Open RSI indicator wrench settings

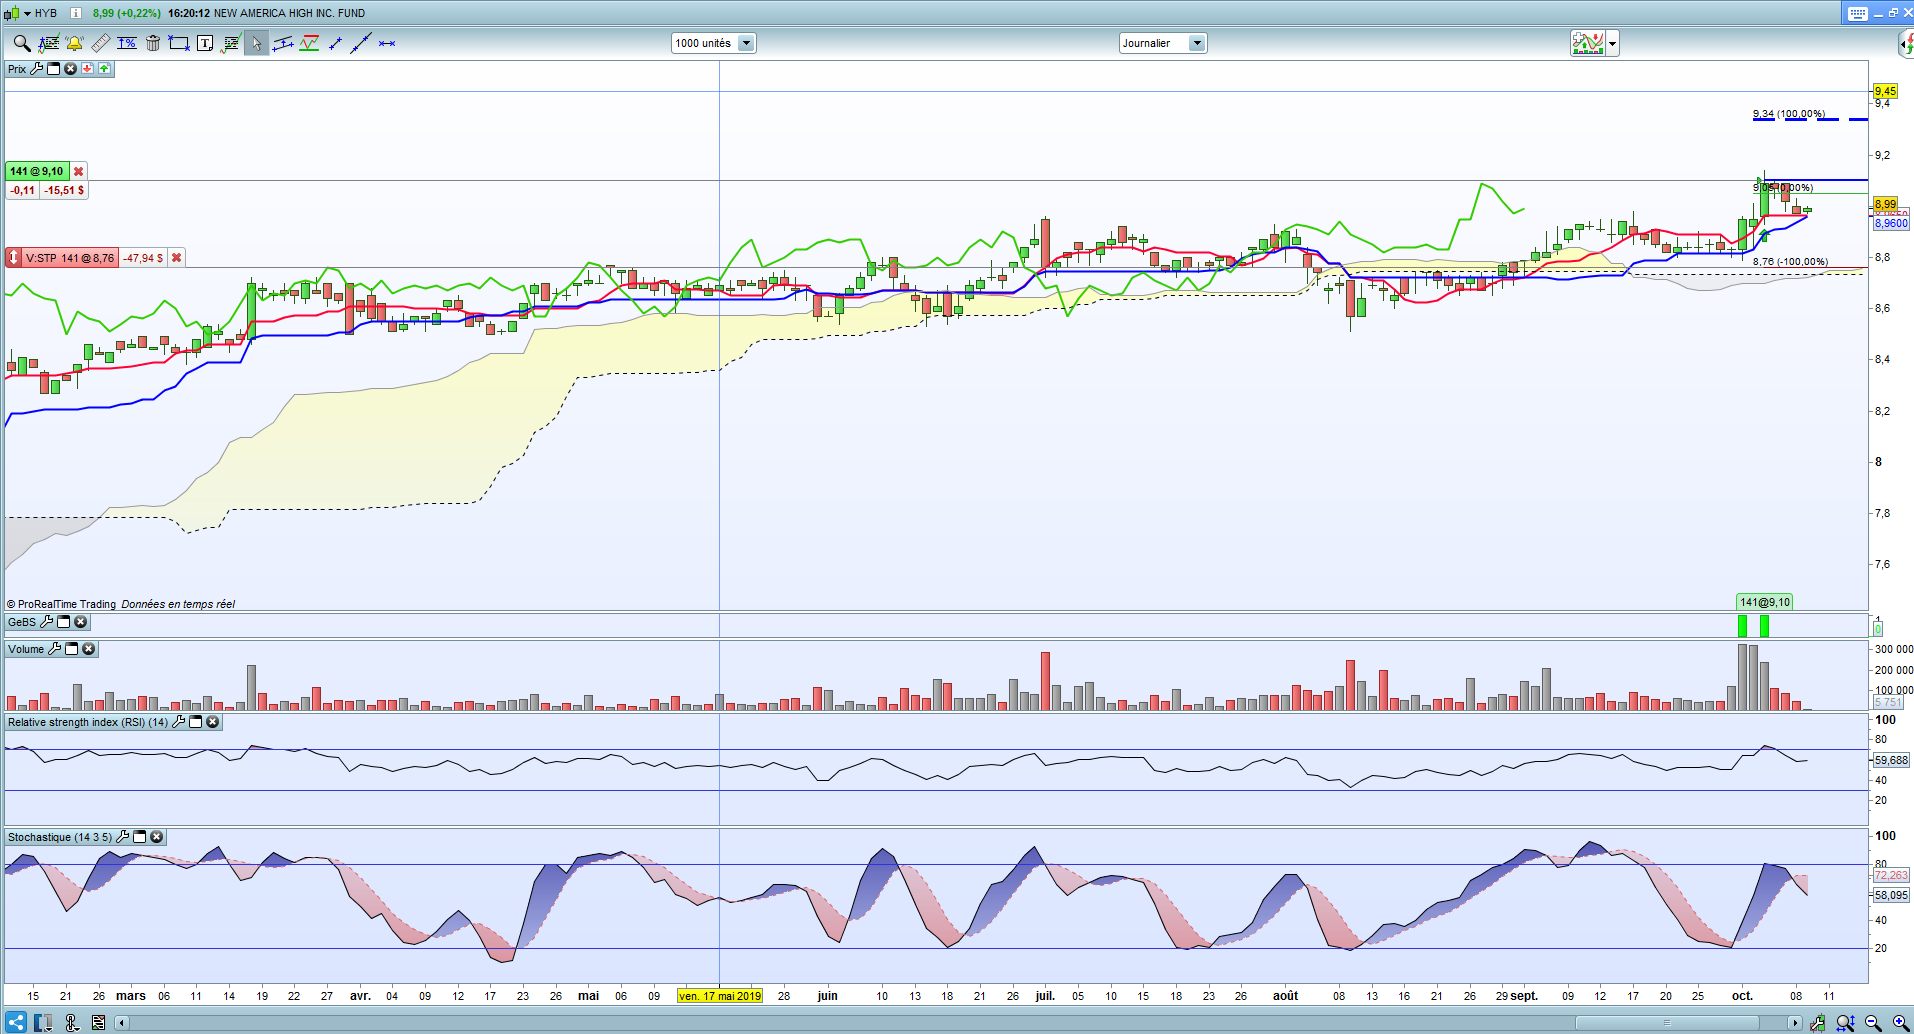click(x=179, y=722)
